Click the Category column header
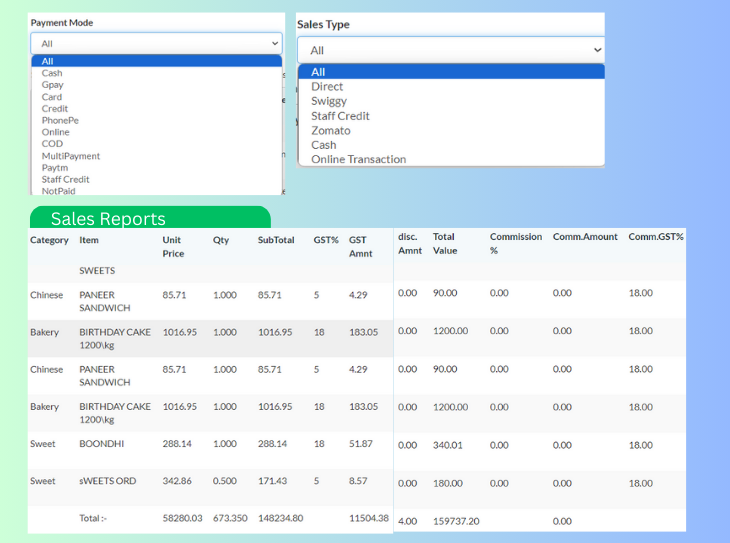This screenshot has height=543, width=730. (x=49, y=240)
